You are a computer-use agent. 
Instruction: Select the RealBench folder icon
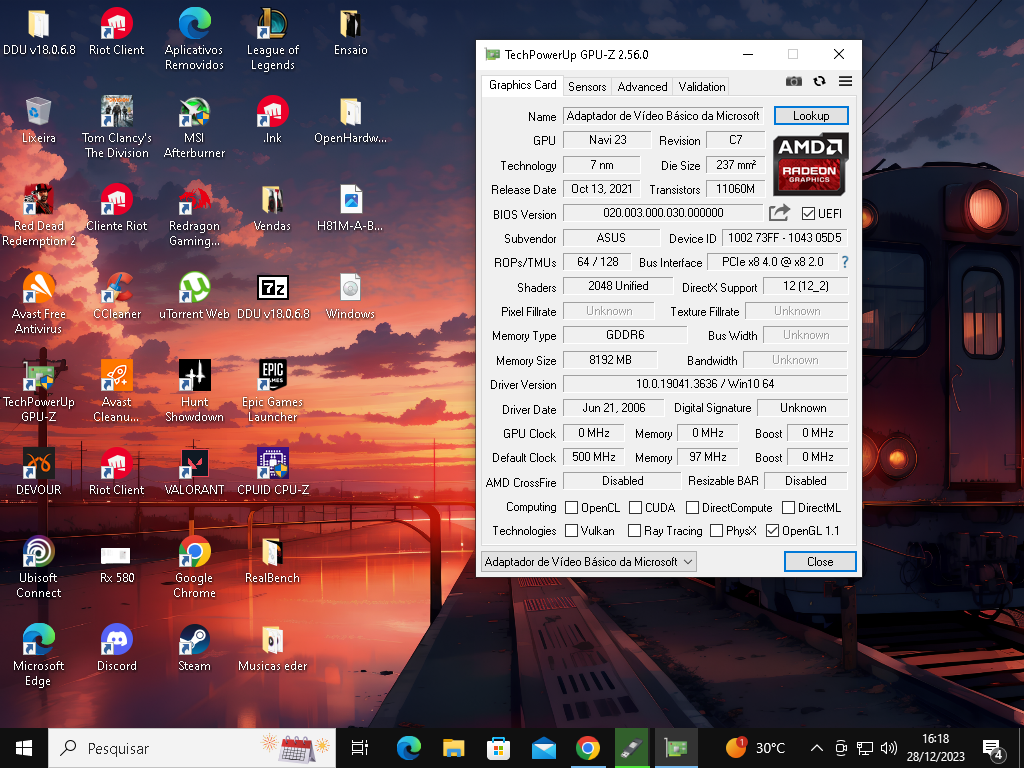[x=272, y=560]
